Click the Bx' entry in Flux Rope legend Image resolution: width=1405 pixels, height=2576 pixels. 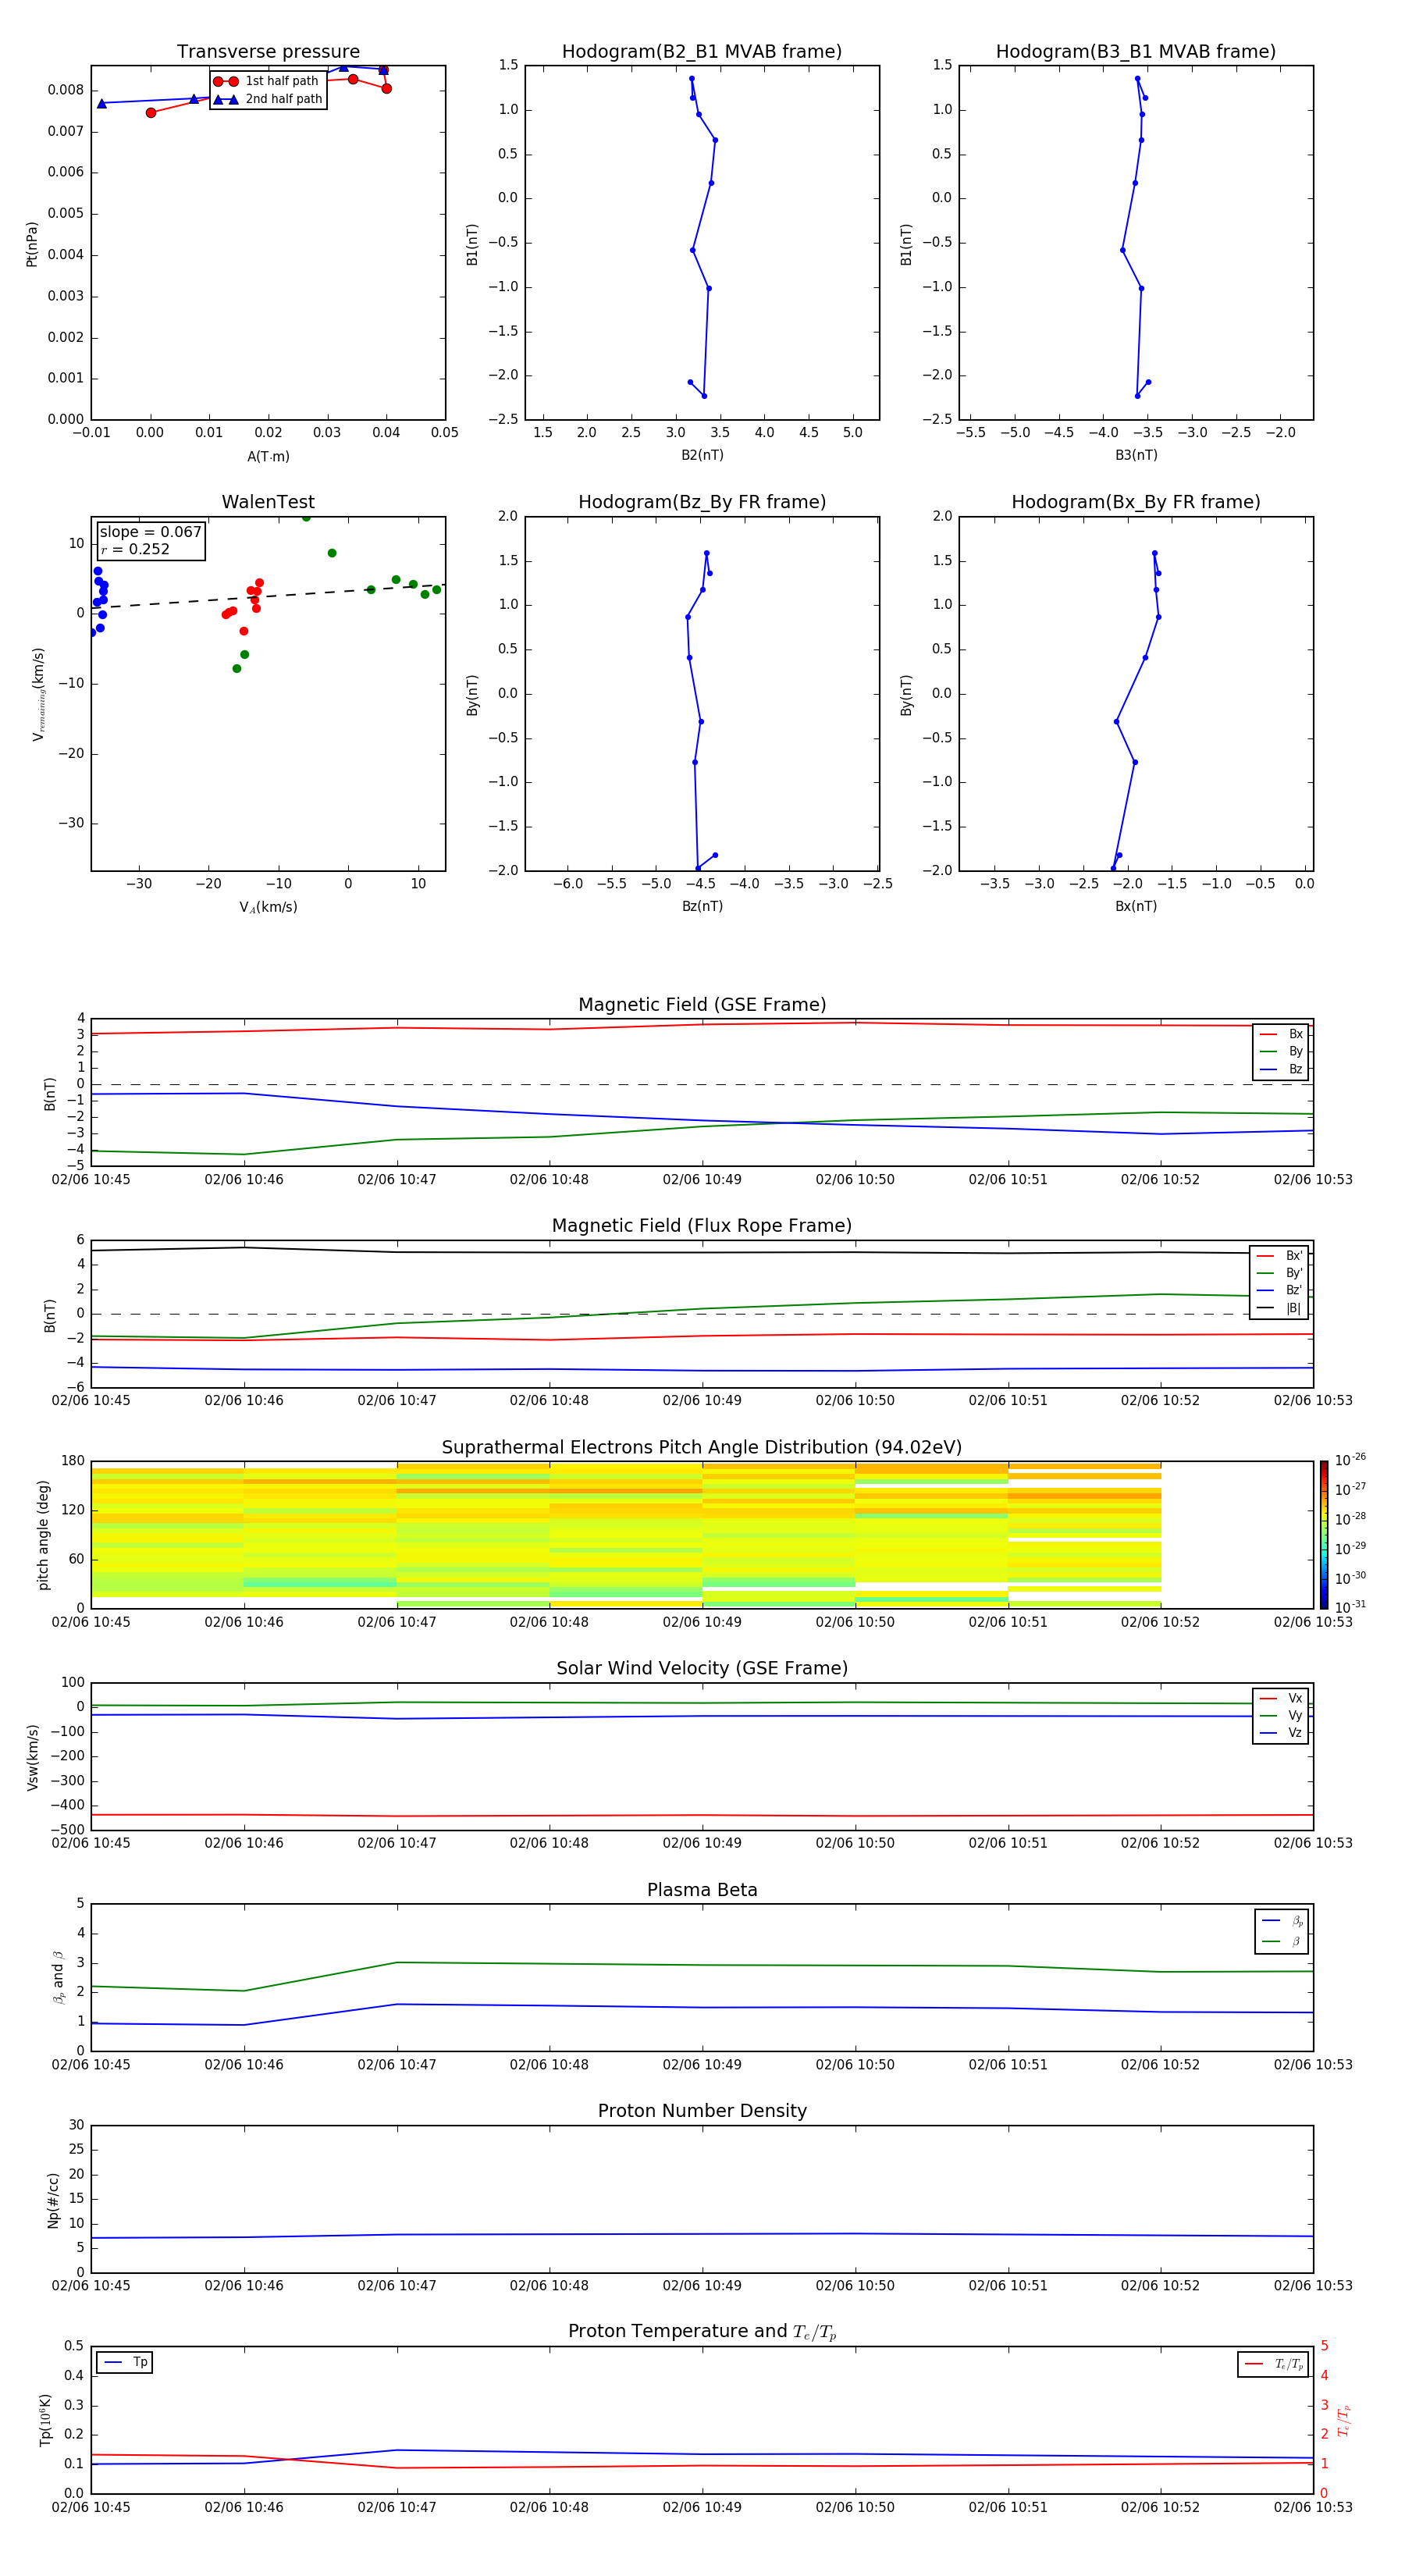1279,1256
